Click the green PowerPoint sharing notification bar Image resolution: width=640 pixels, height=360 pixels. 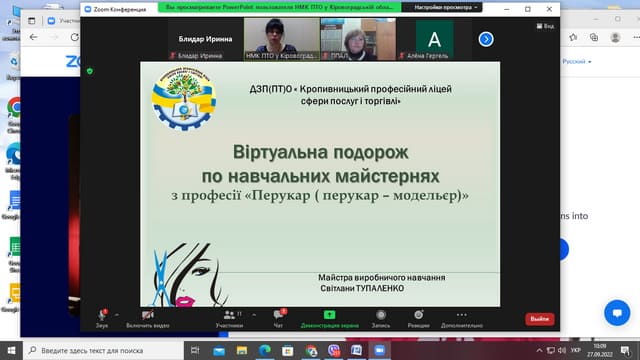280,7
